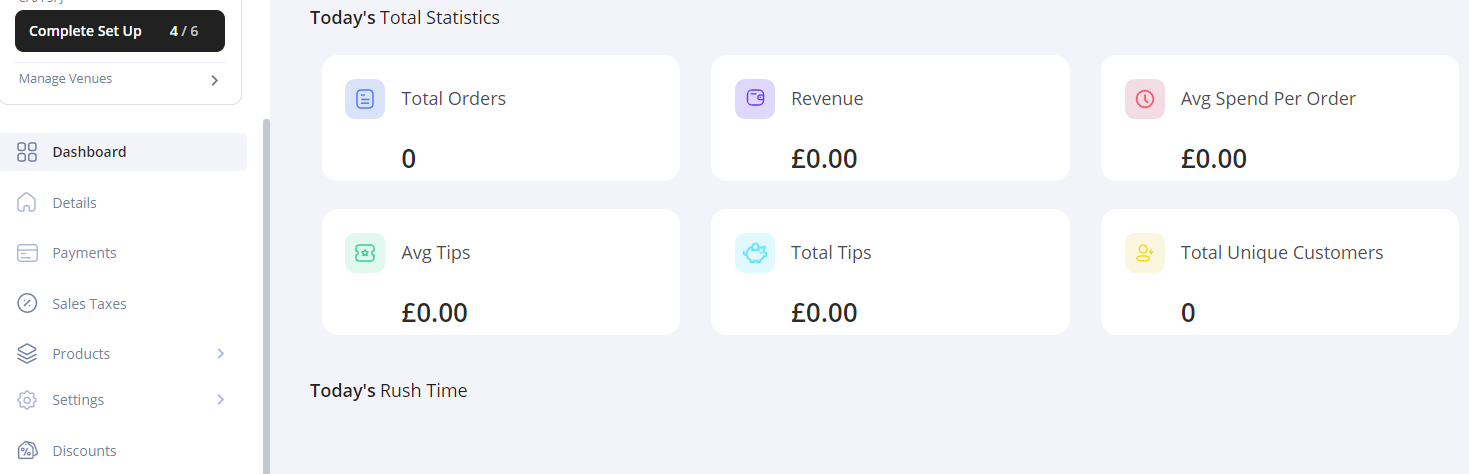Click the Total Orders list icon
Image resolution: width=1469 pixels, height=474 pixels.
[x=365, y=99]
